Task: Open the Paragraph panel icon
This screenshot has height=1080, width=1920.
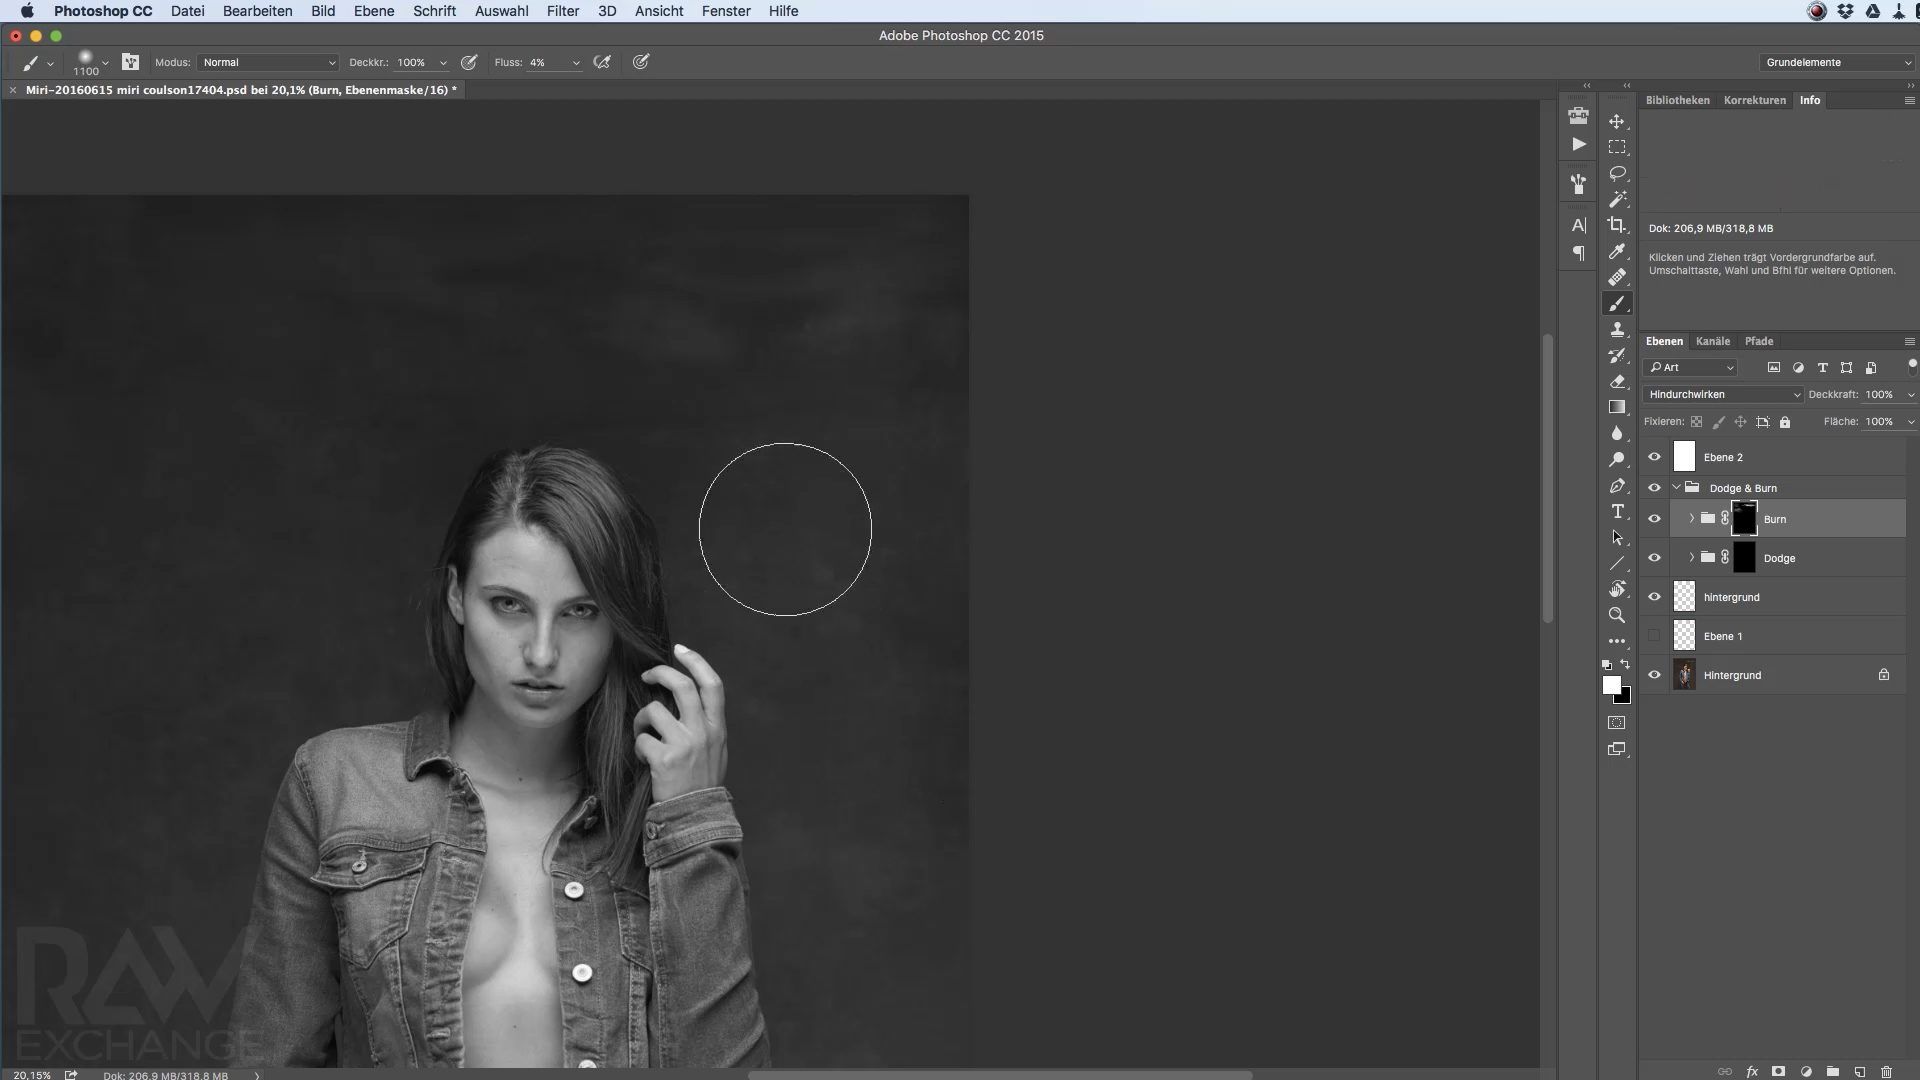Action: (x=1579, y=253)
